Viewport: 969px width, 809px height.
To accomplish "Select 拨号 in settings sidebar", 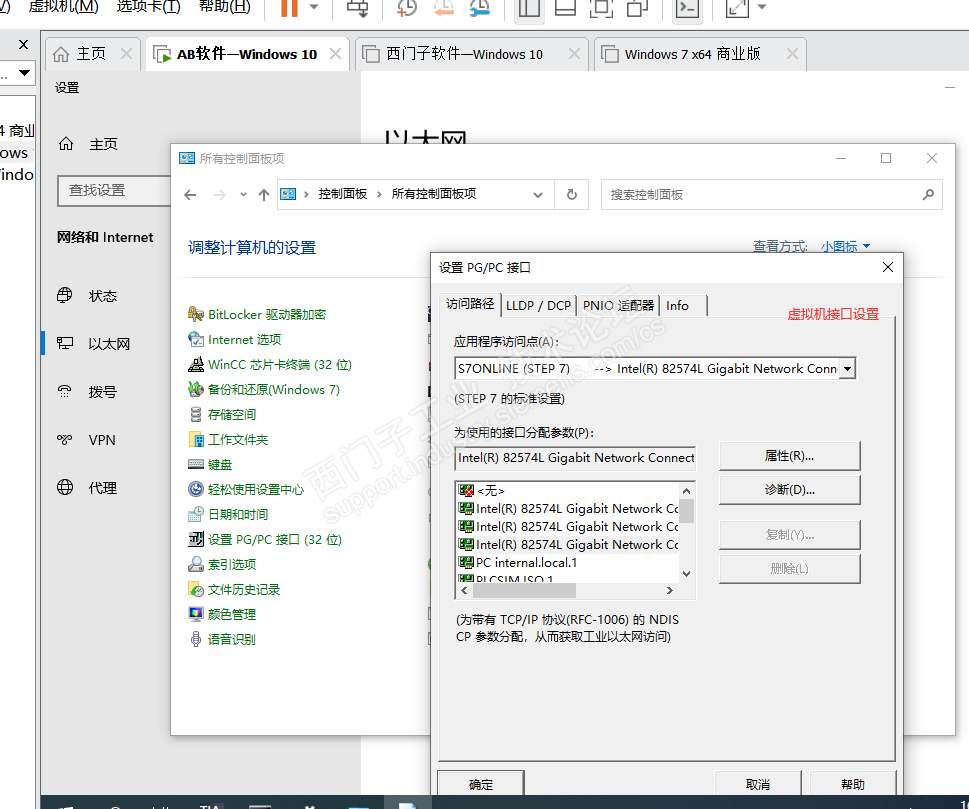I will (x=103, y=392).
